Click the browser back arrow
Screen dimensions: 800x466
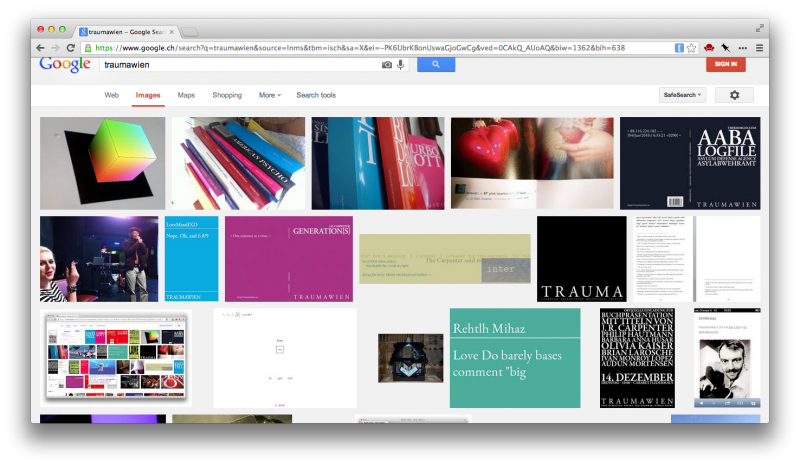[x=41, y=48]
